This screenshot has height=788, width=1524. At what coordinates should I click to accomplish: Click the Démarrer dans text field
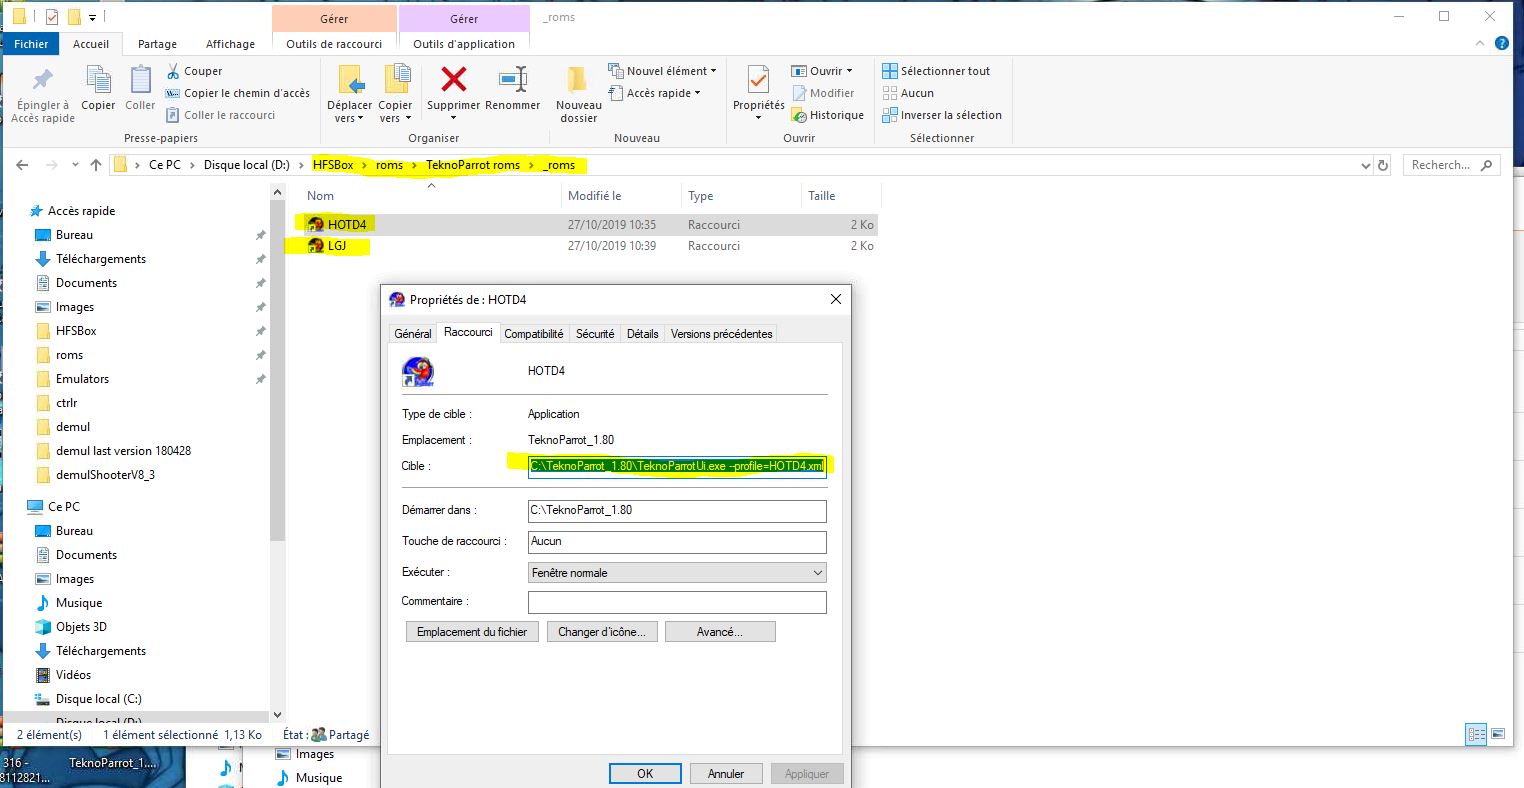point(677,510)
